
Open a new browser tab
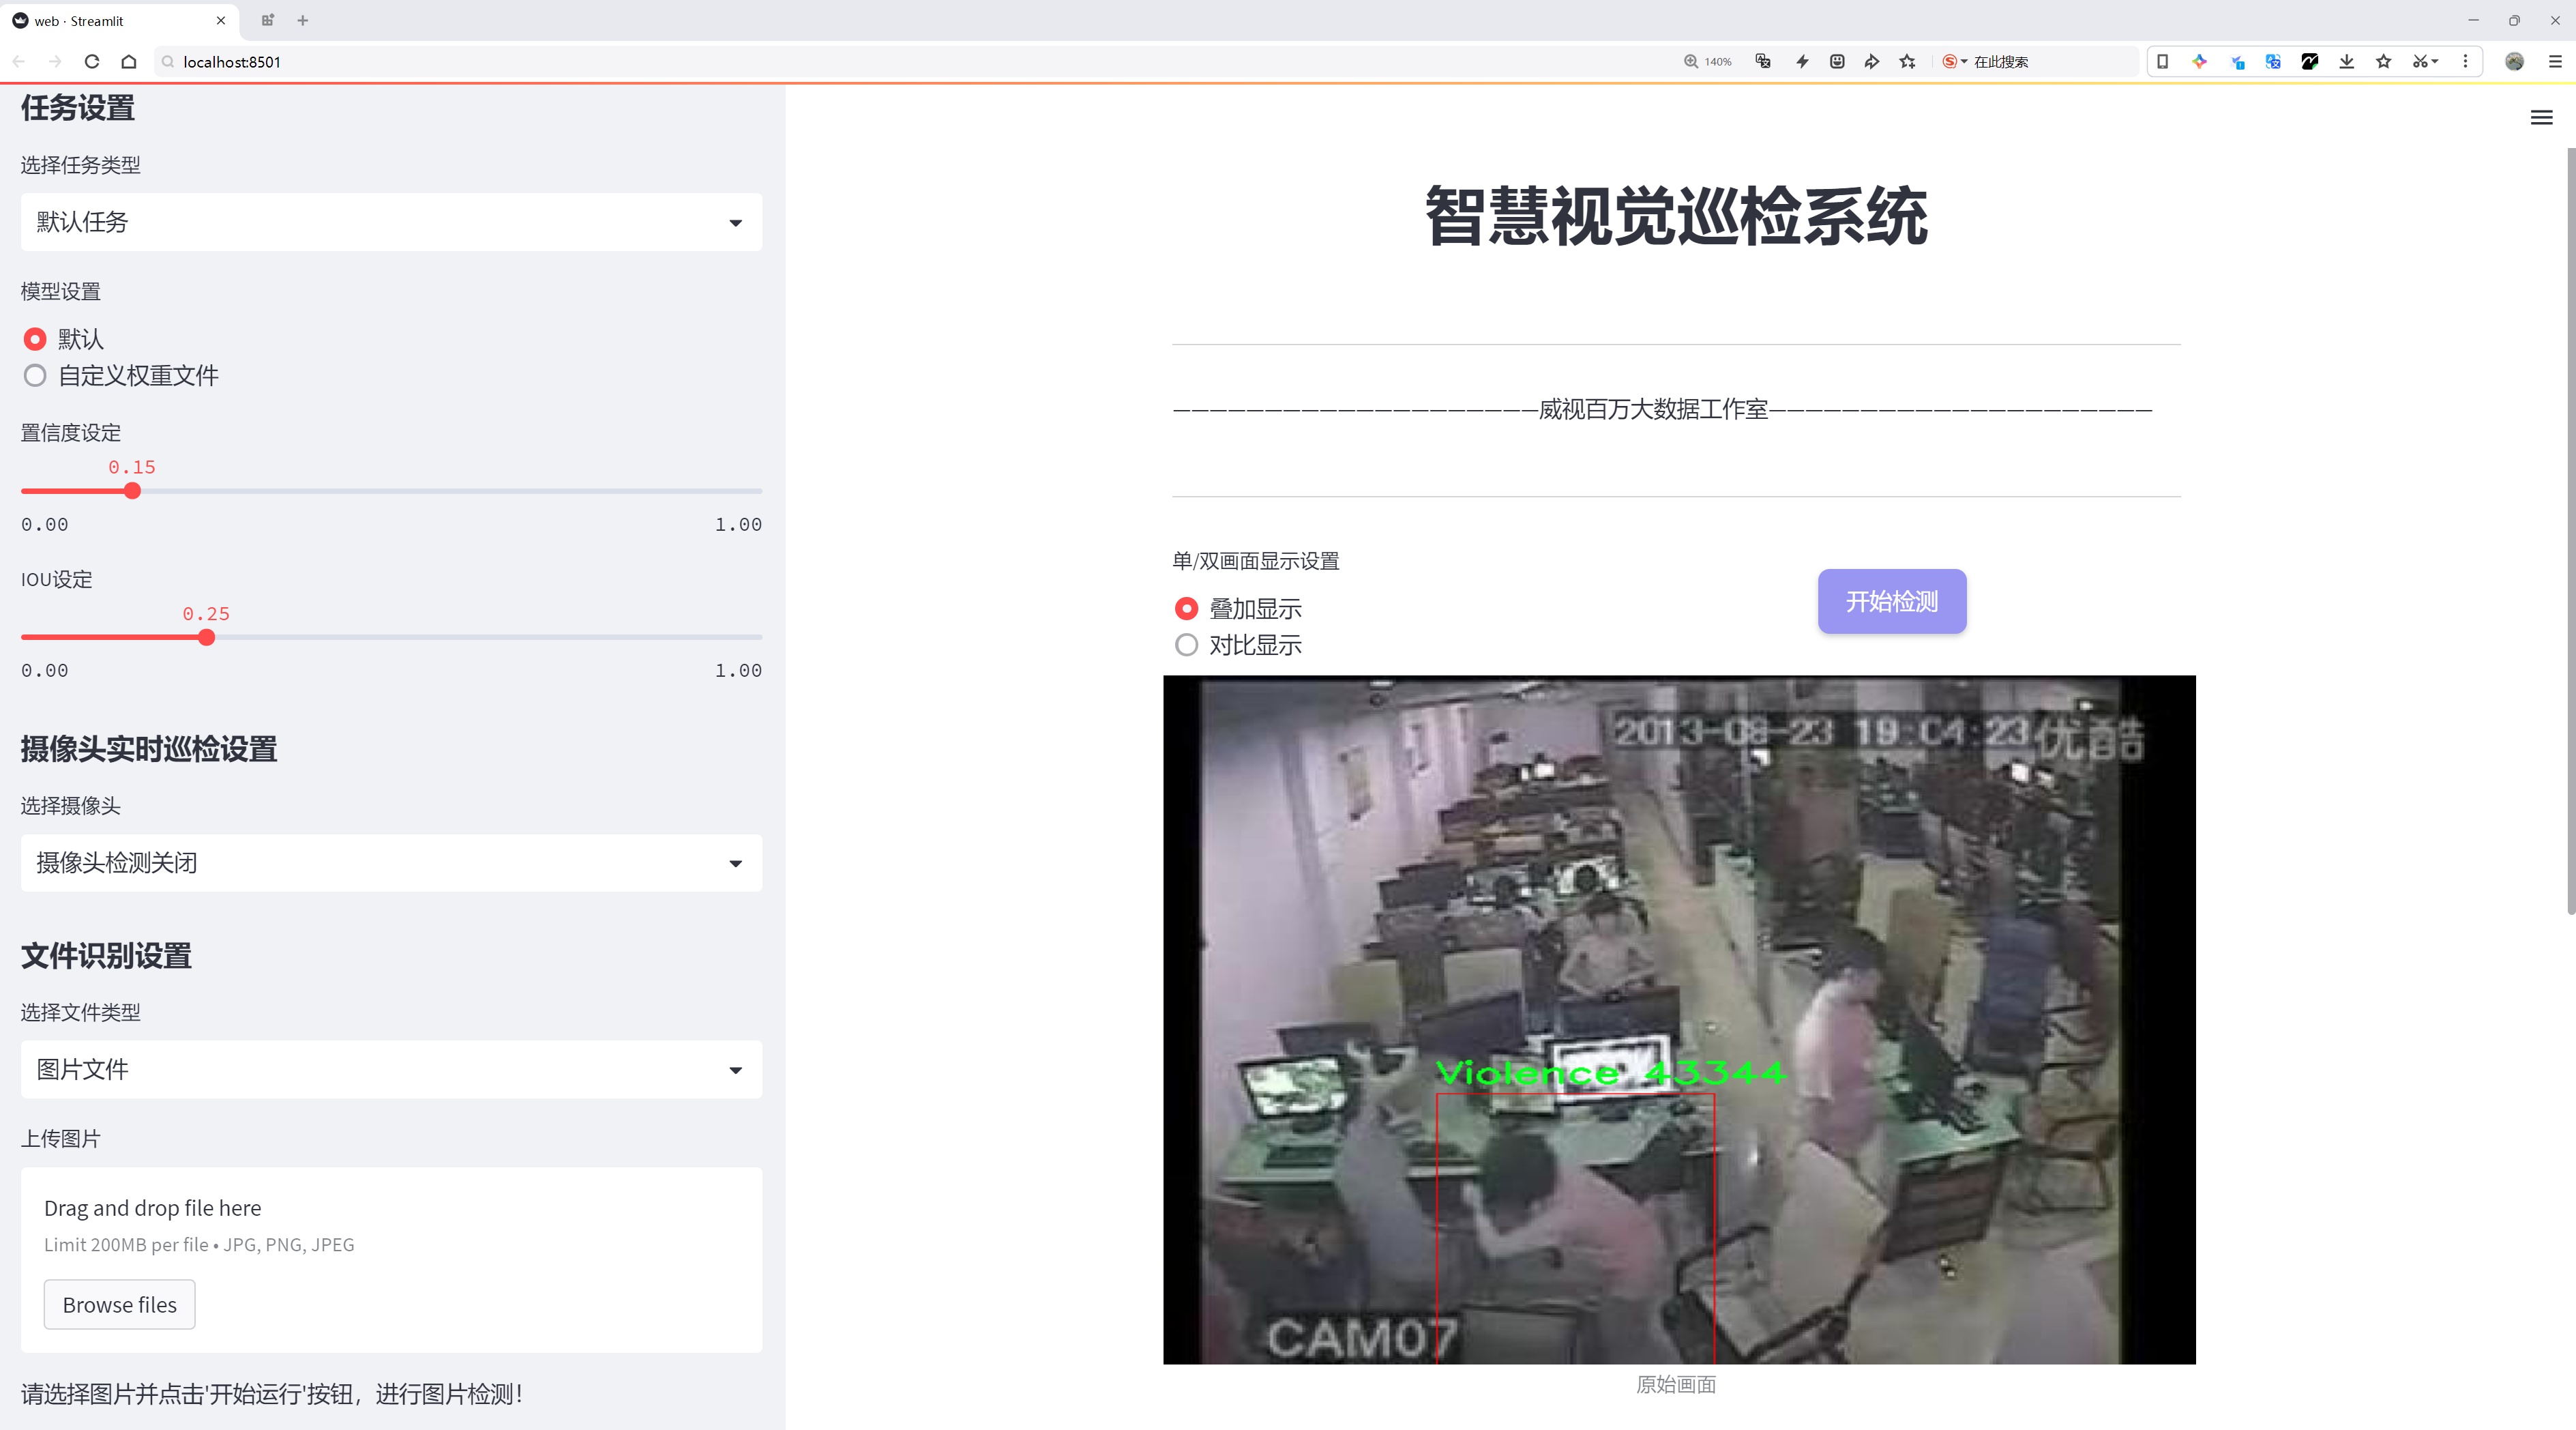point(303,20)
